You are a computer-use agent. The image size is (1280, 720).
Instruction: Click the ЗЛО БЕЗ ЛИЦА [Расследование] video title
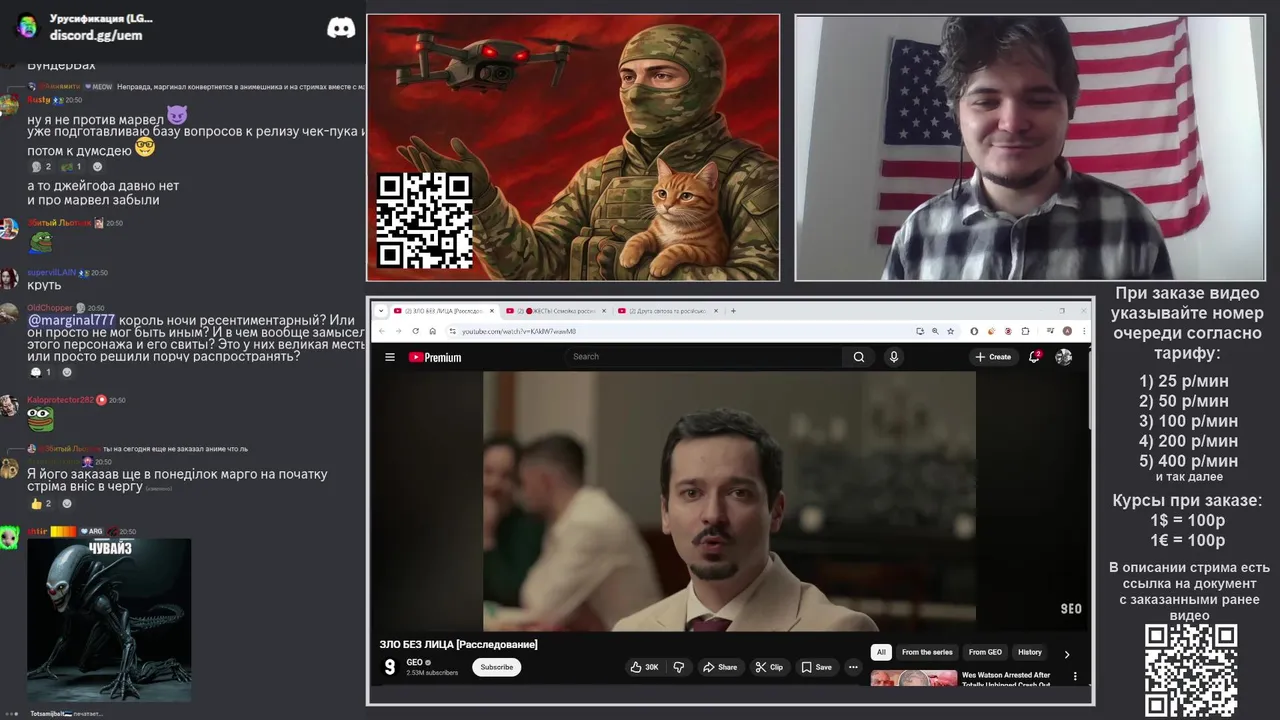(458, 644)
